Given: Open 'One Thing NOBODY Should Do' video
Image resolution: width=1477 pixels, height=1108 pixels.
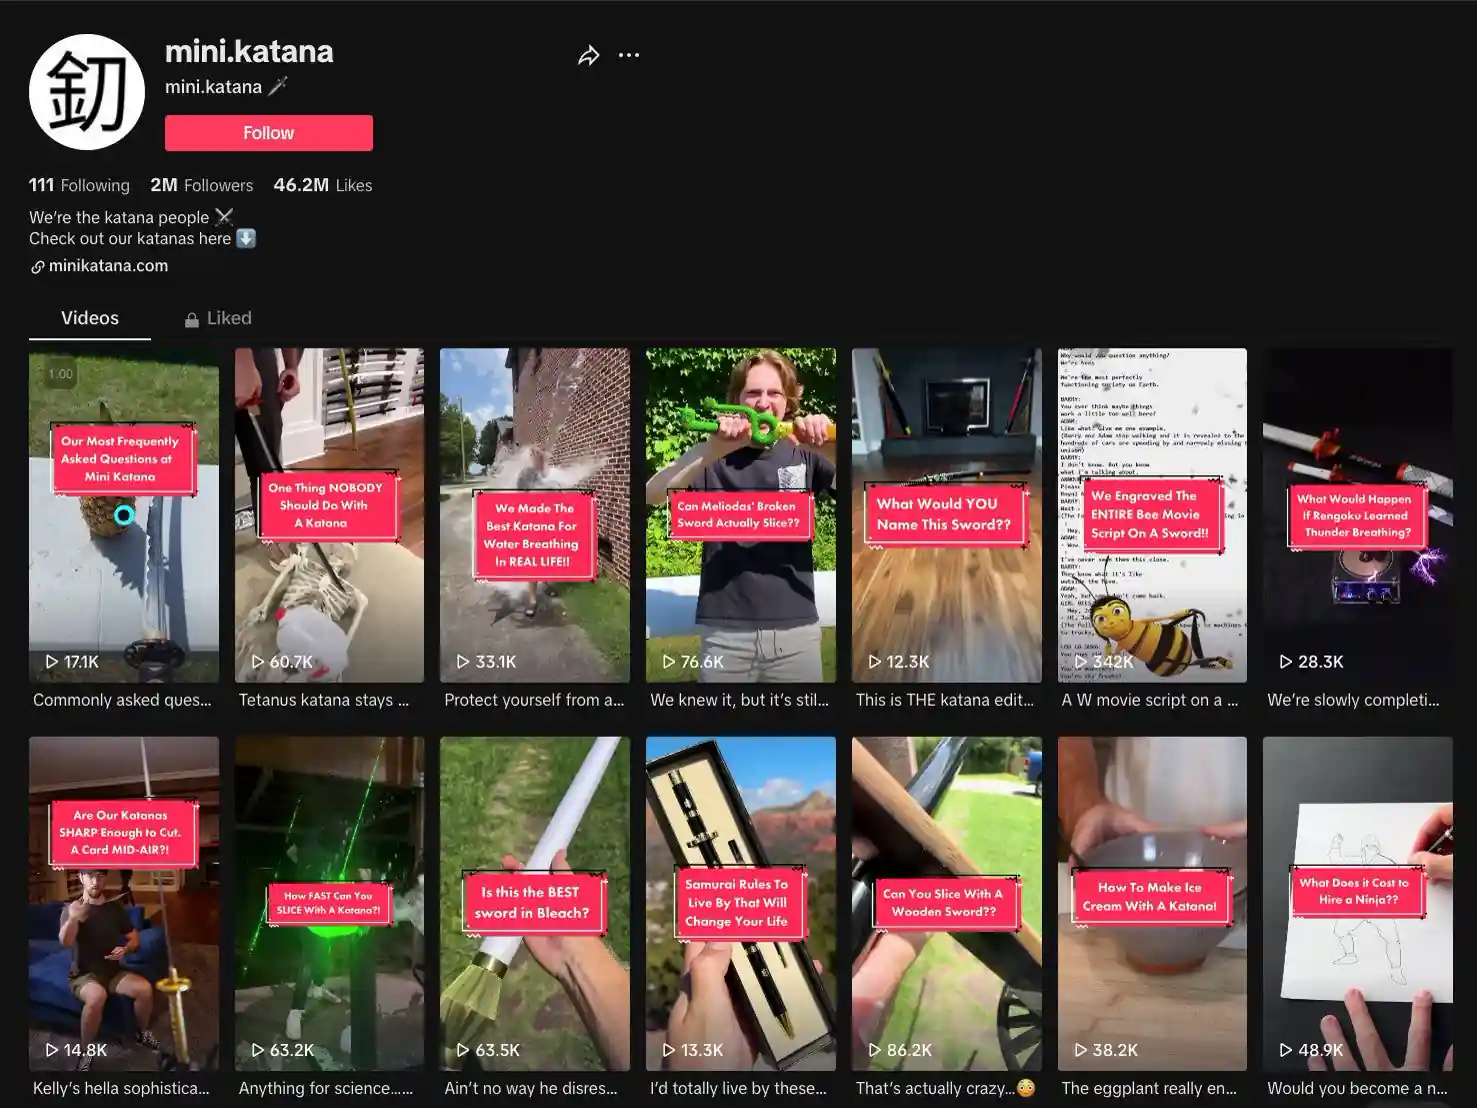Looking at the screenshot, I should click(329, 515).
